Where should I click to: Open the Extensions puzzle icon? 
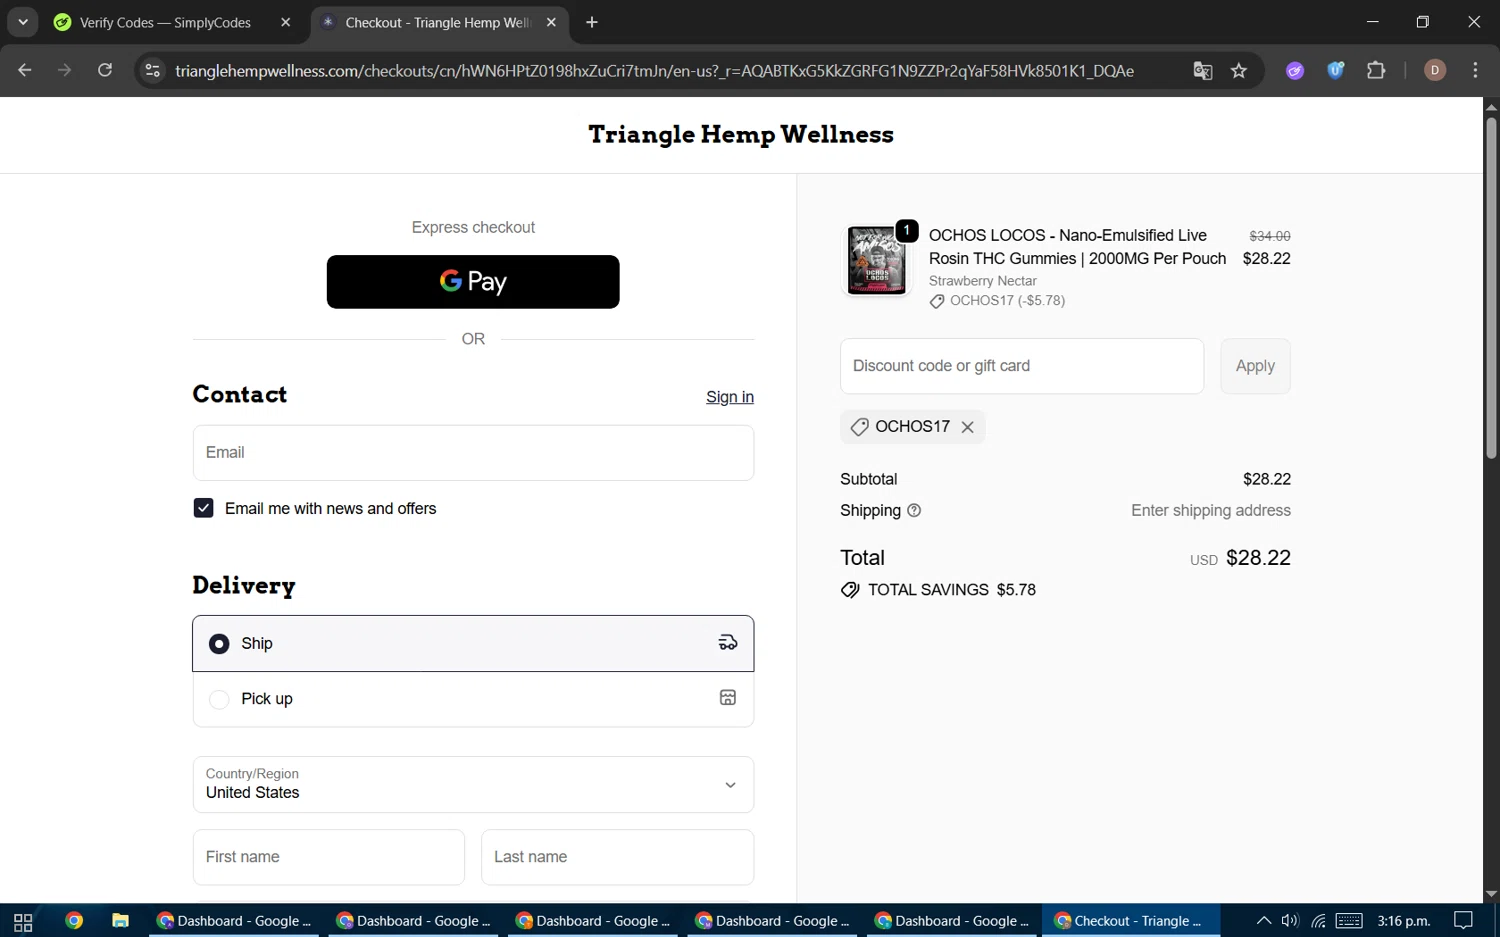point(1376,70)
